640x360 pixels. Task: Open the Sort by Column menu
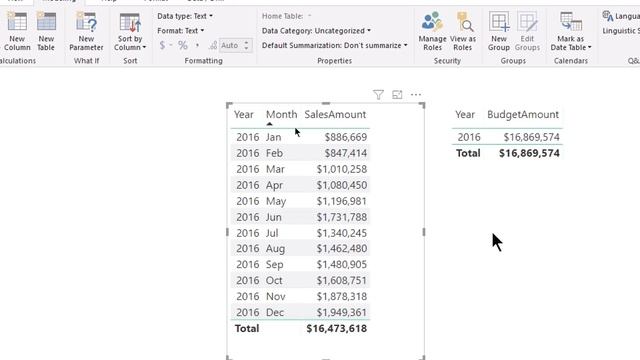130,31
